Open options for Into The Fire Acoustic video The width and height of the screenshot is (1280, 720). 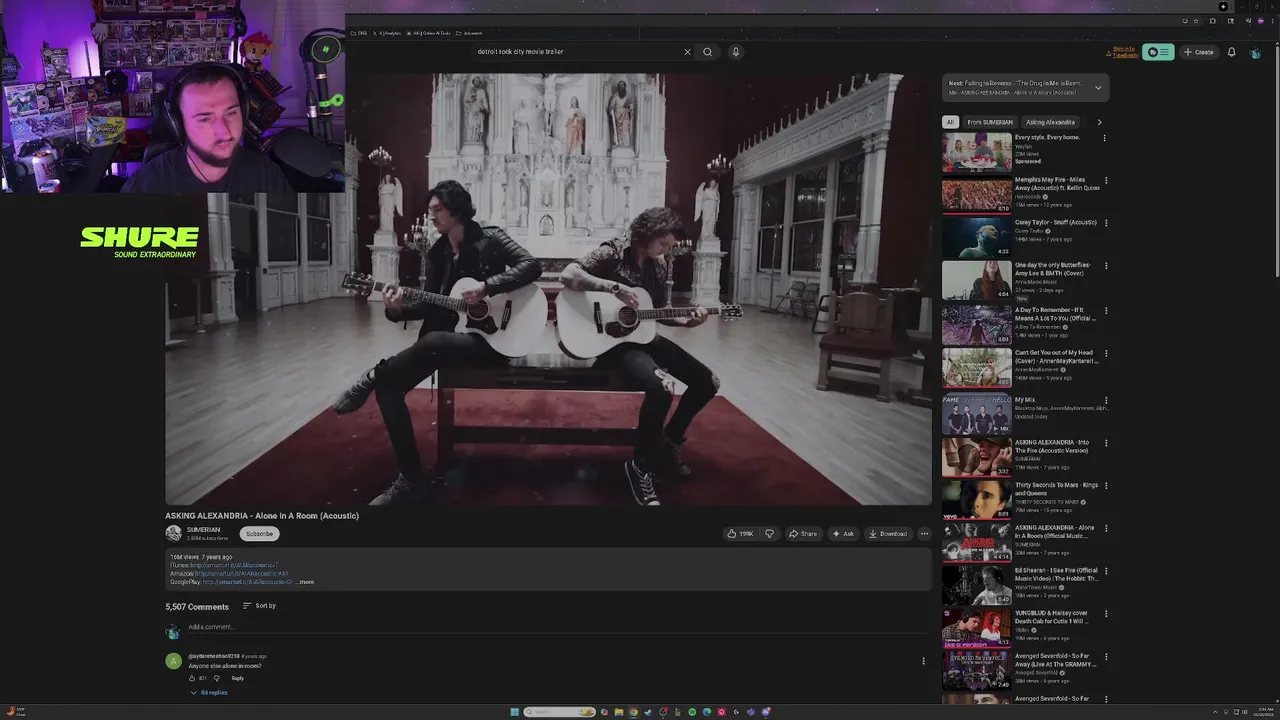(1105, 443)
